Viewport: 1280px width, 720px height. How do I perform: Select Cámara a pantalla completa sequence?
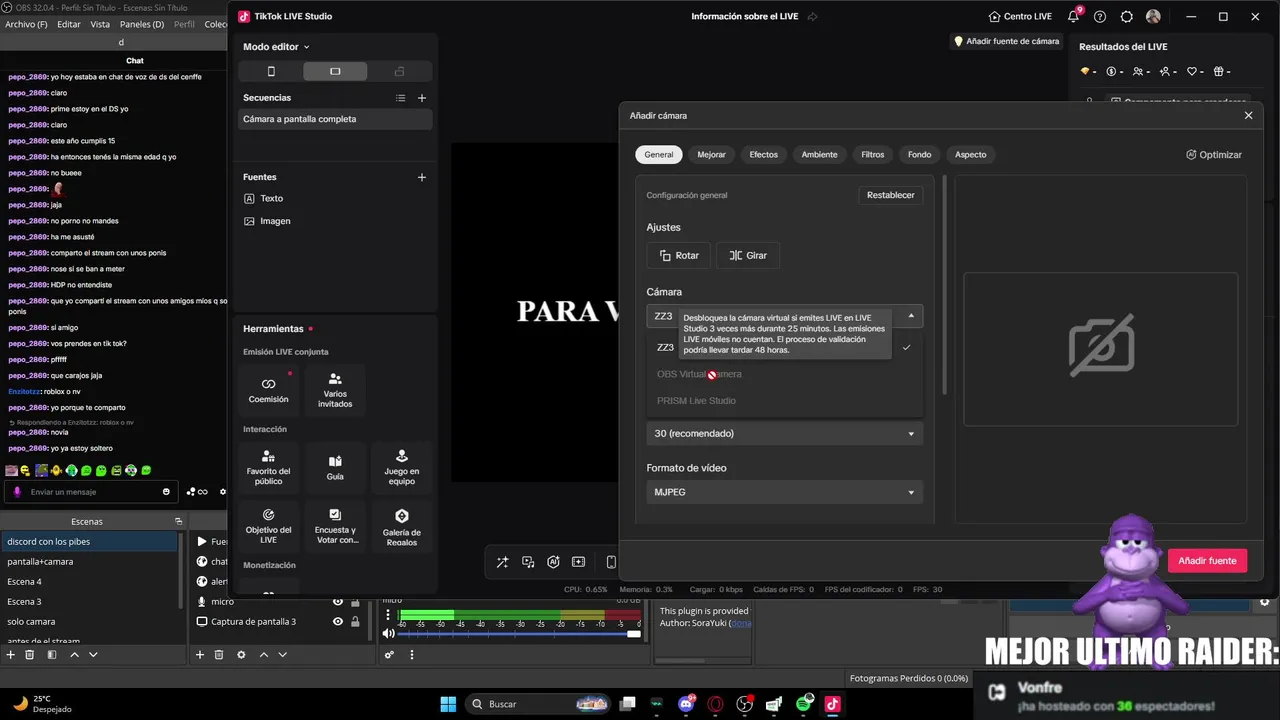(x=335, y=119)
